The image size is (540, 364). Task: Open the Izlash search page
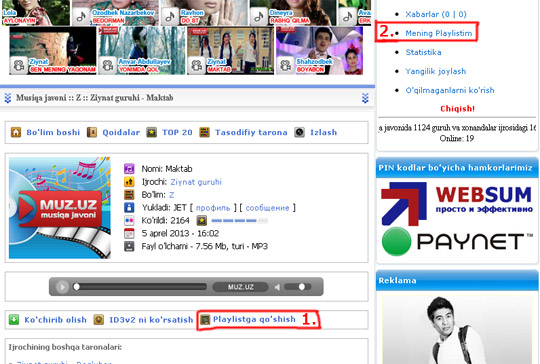click(x=323, y=133)
